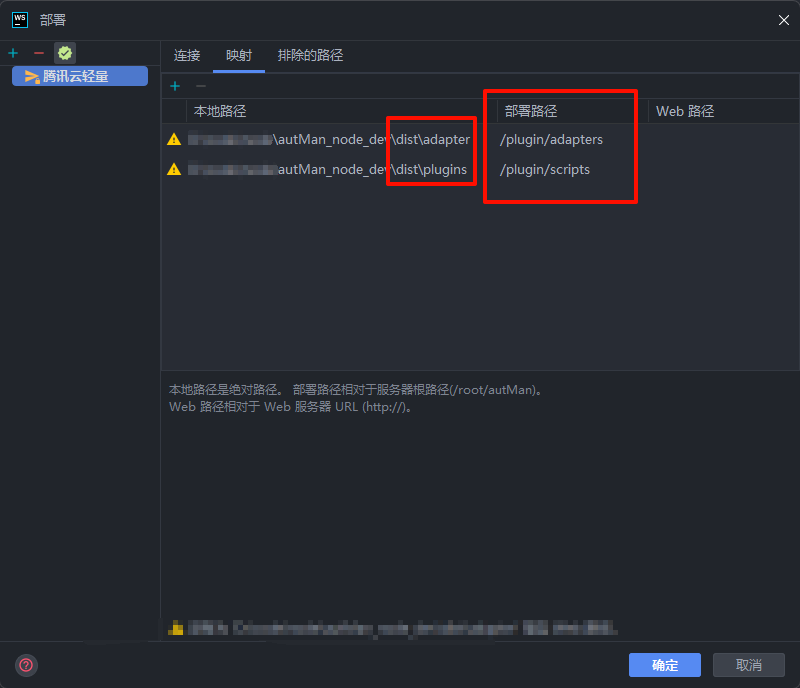
Task: Click the WebStorm logo in title bar
Action: click(x=19, y=19)
